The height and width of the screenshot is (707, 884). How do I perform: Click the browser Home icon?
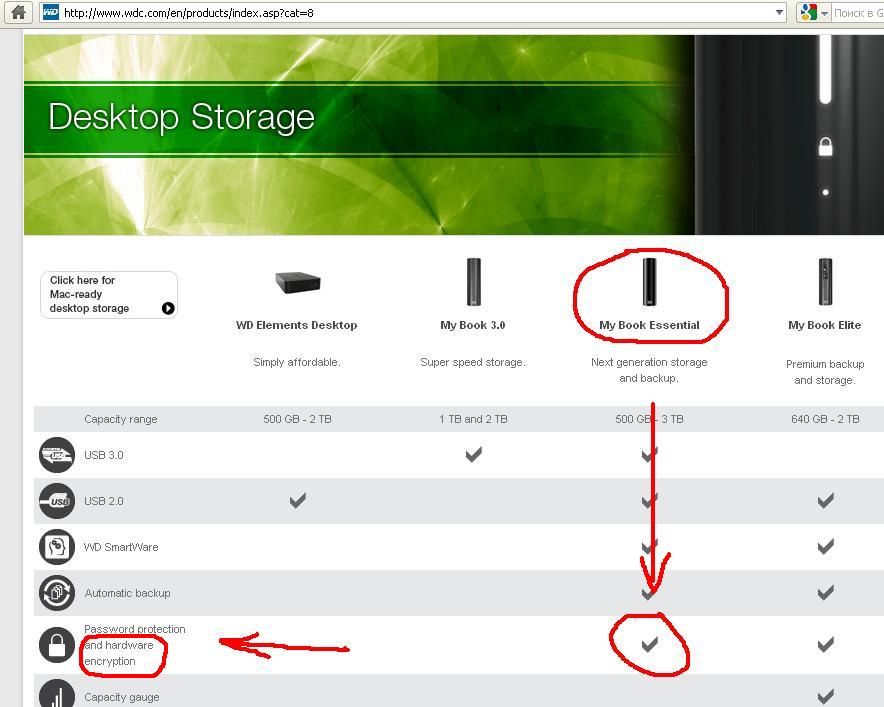point(19,12)
